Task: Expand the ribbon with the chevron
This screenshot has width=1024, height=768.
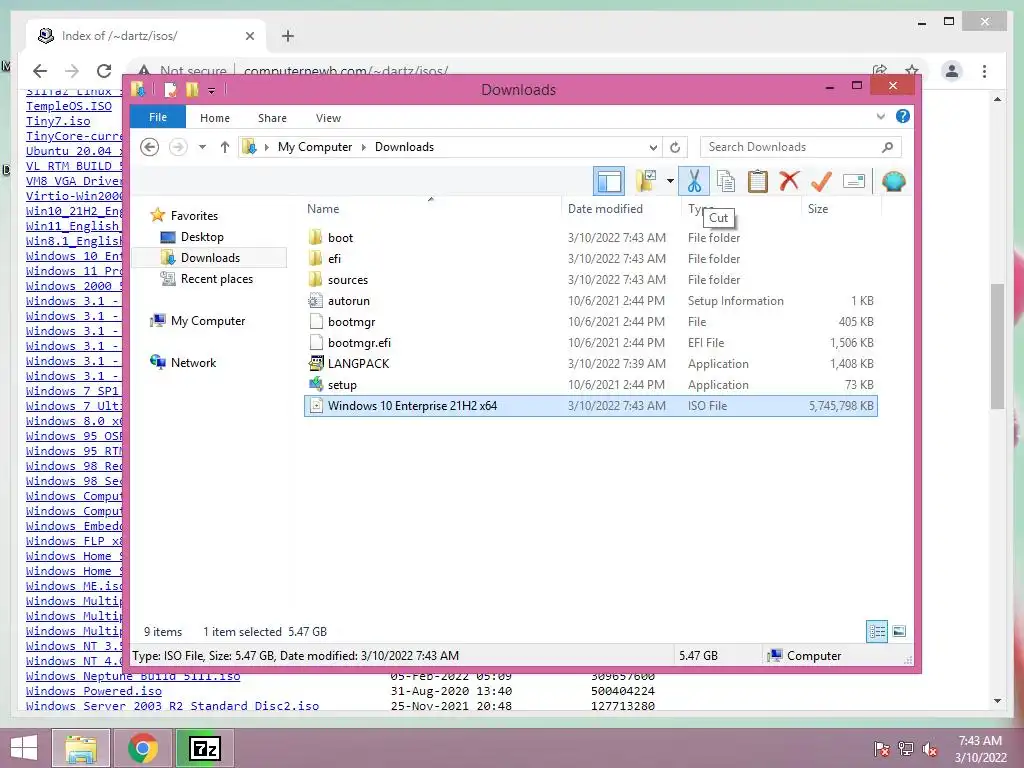Action: click(880, 117)
